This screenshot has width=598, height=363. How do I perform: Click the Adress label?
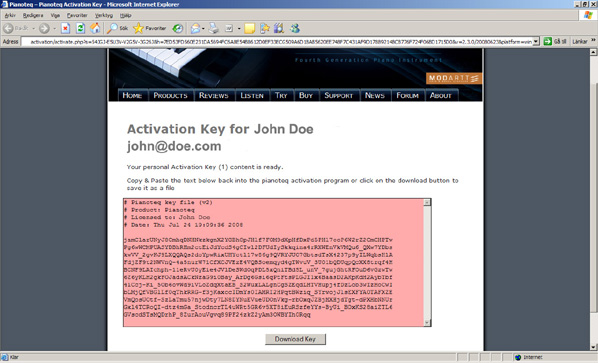[x=10, y=41]
